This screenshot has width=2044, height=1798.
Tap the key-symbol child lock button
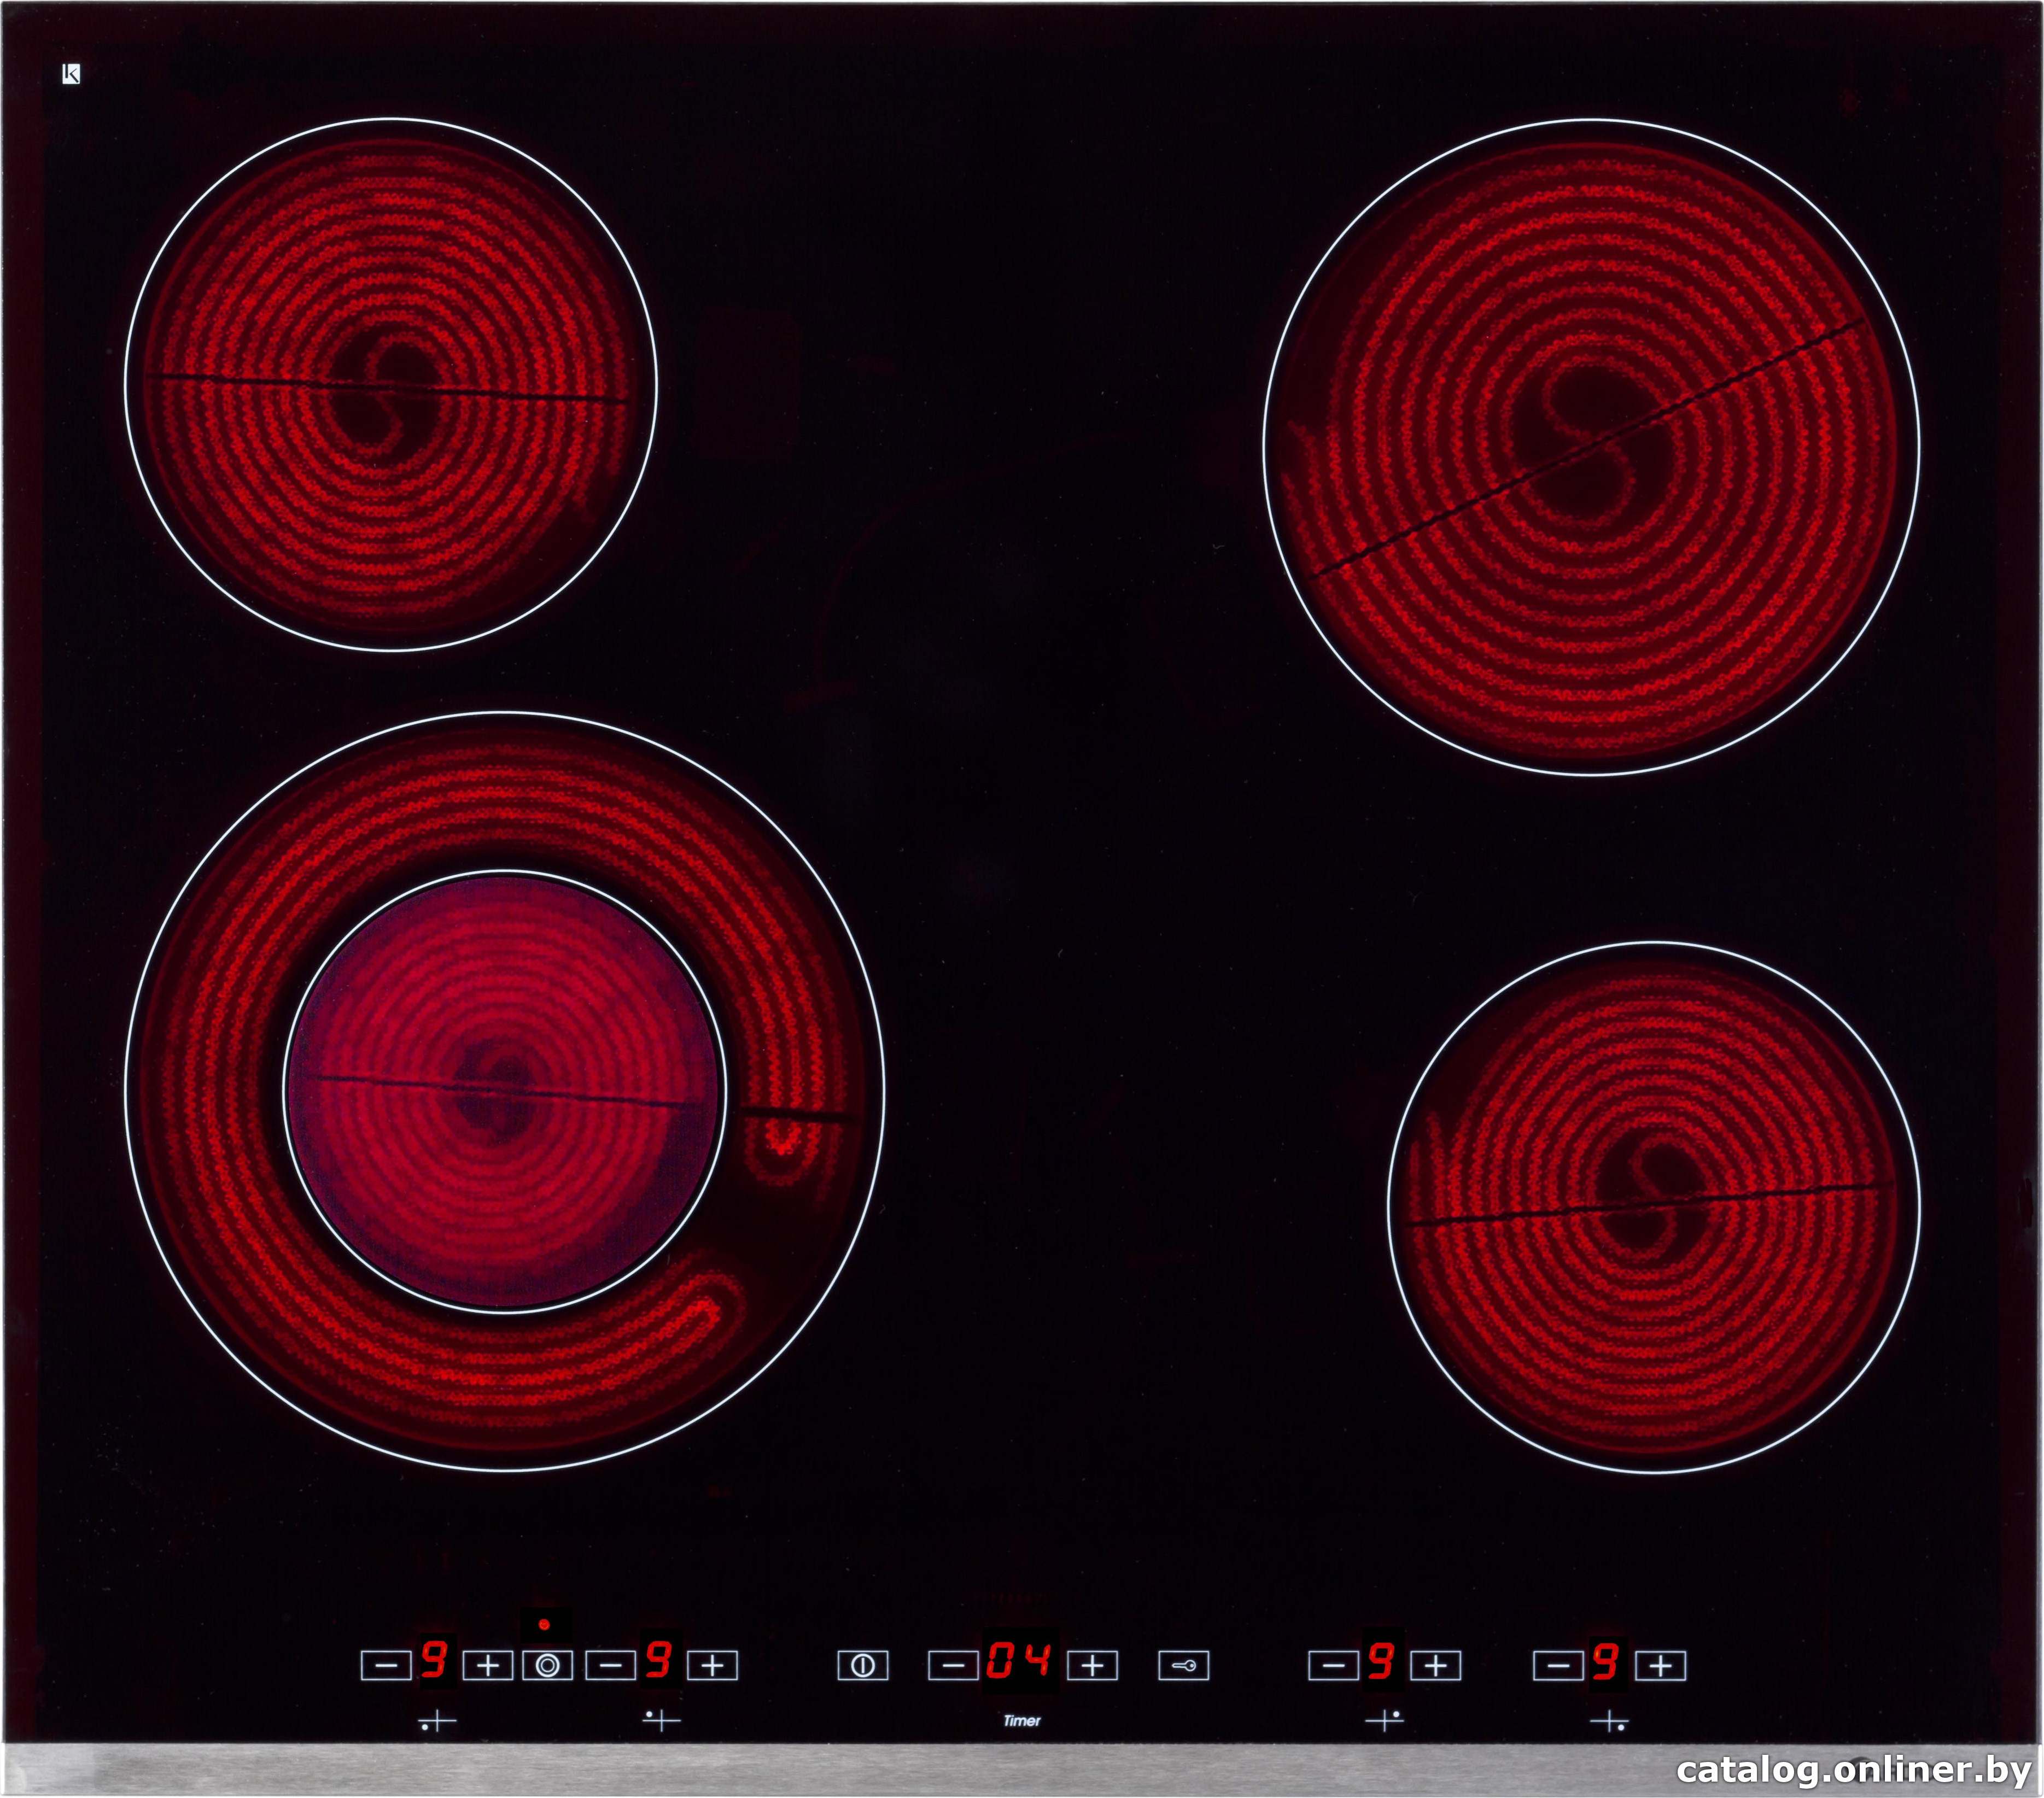coord(1184,1665)
